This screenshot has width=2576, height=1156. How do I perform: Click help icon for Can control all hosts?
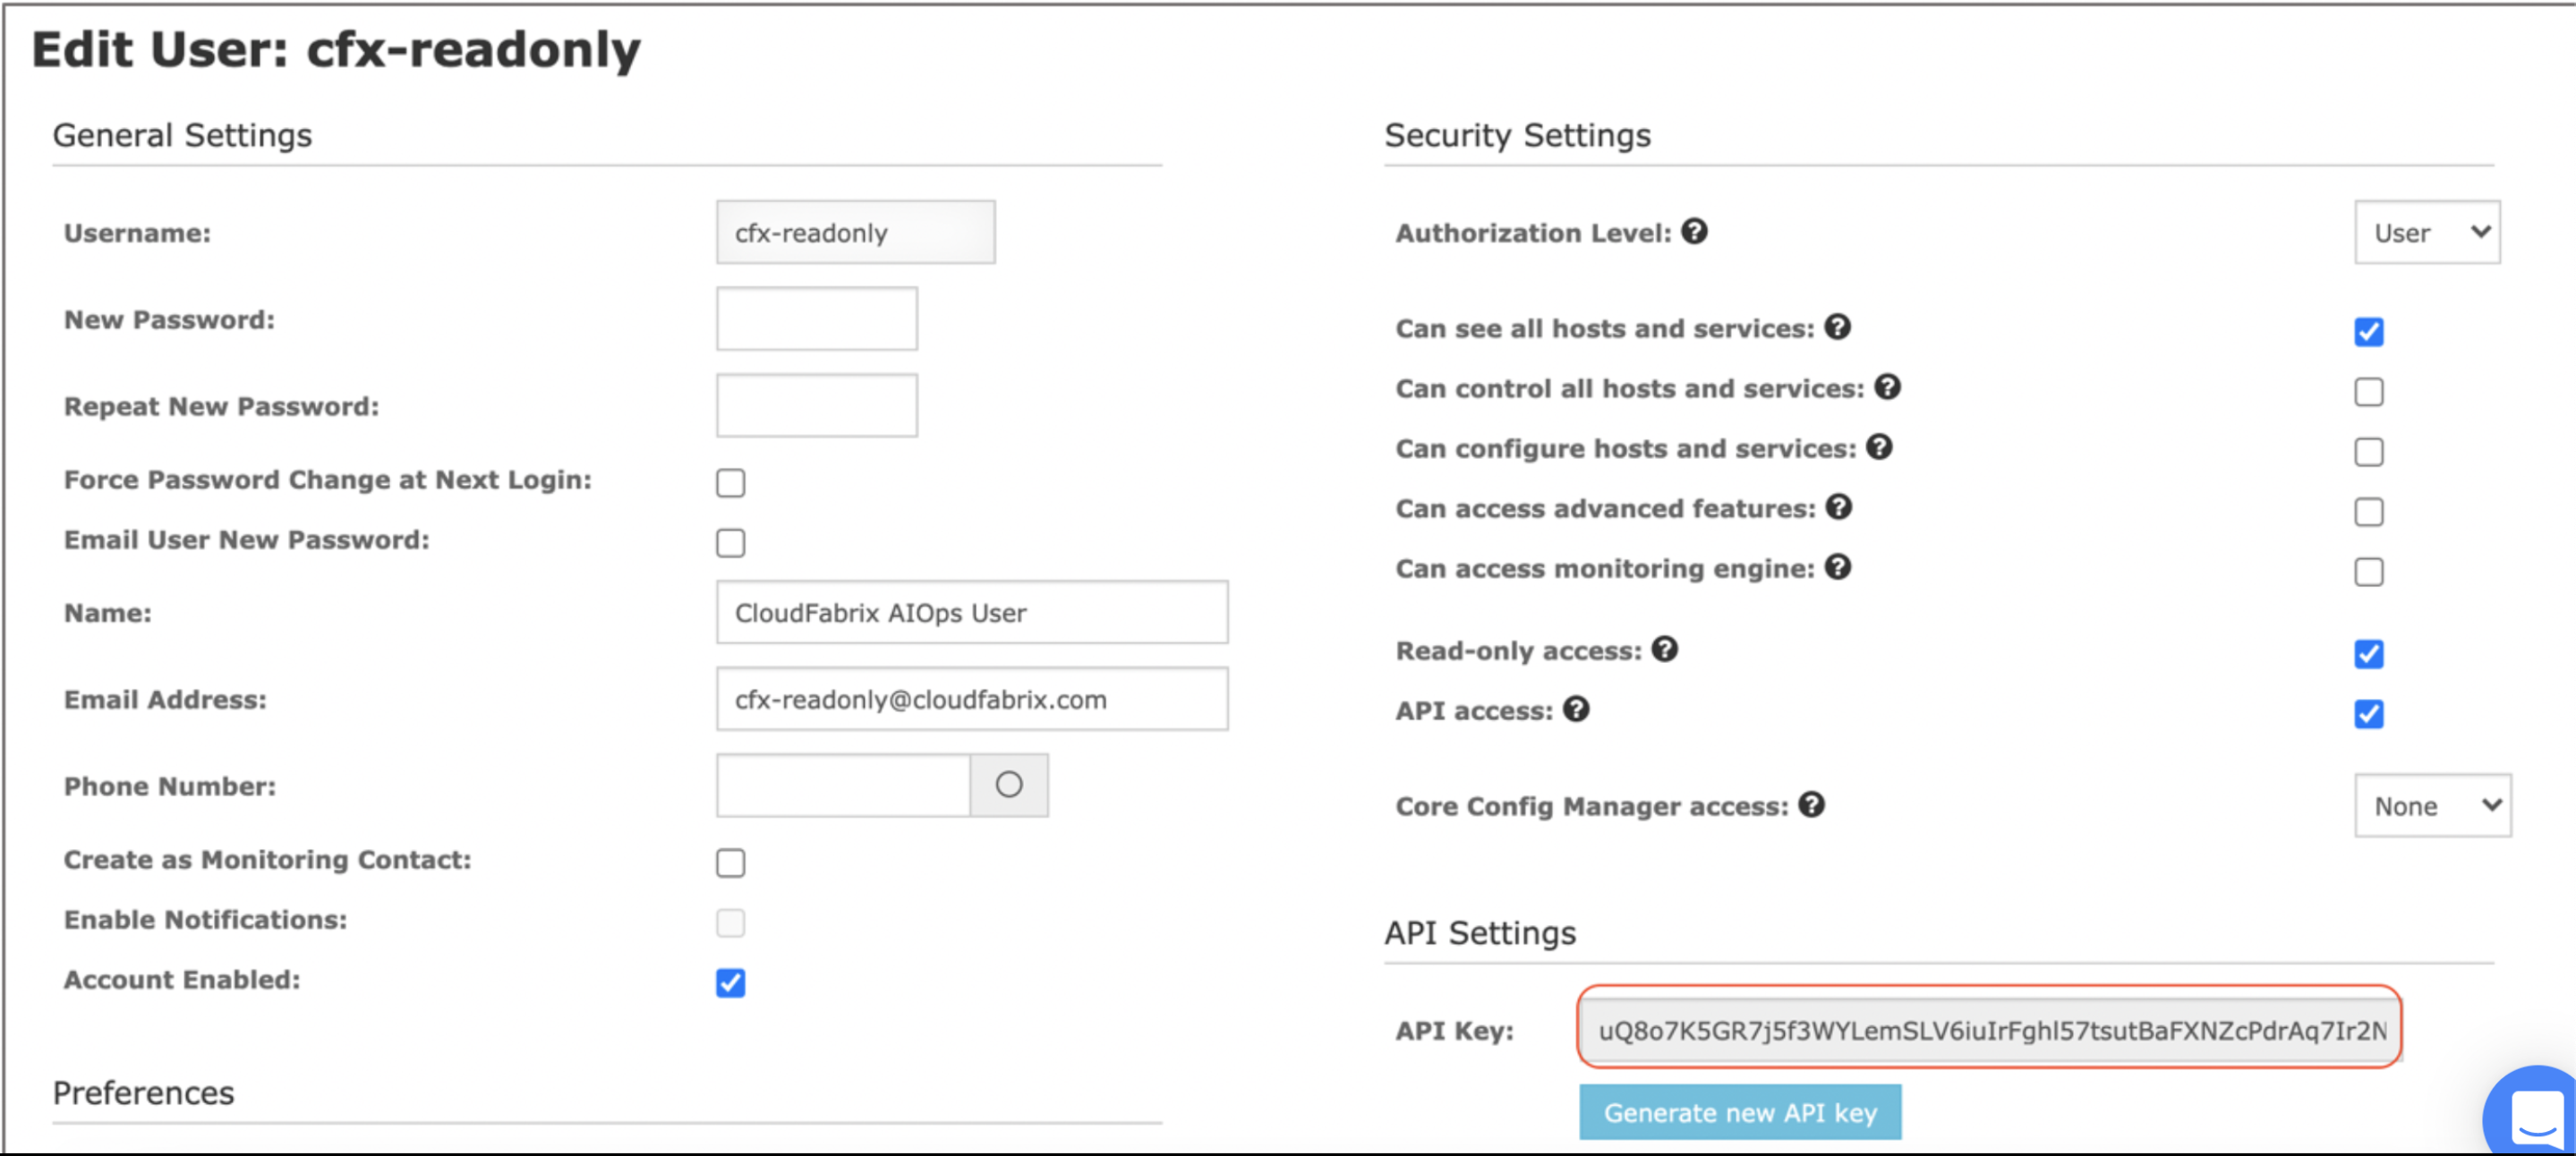pos(1887,387)
